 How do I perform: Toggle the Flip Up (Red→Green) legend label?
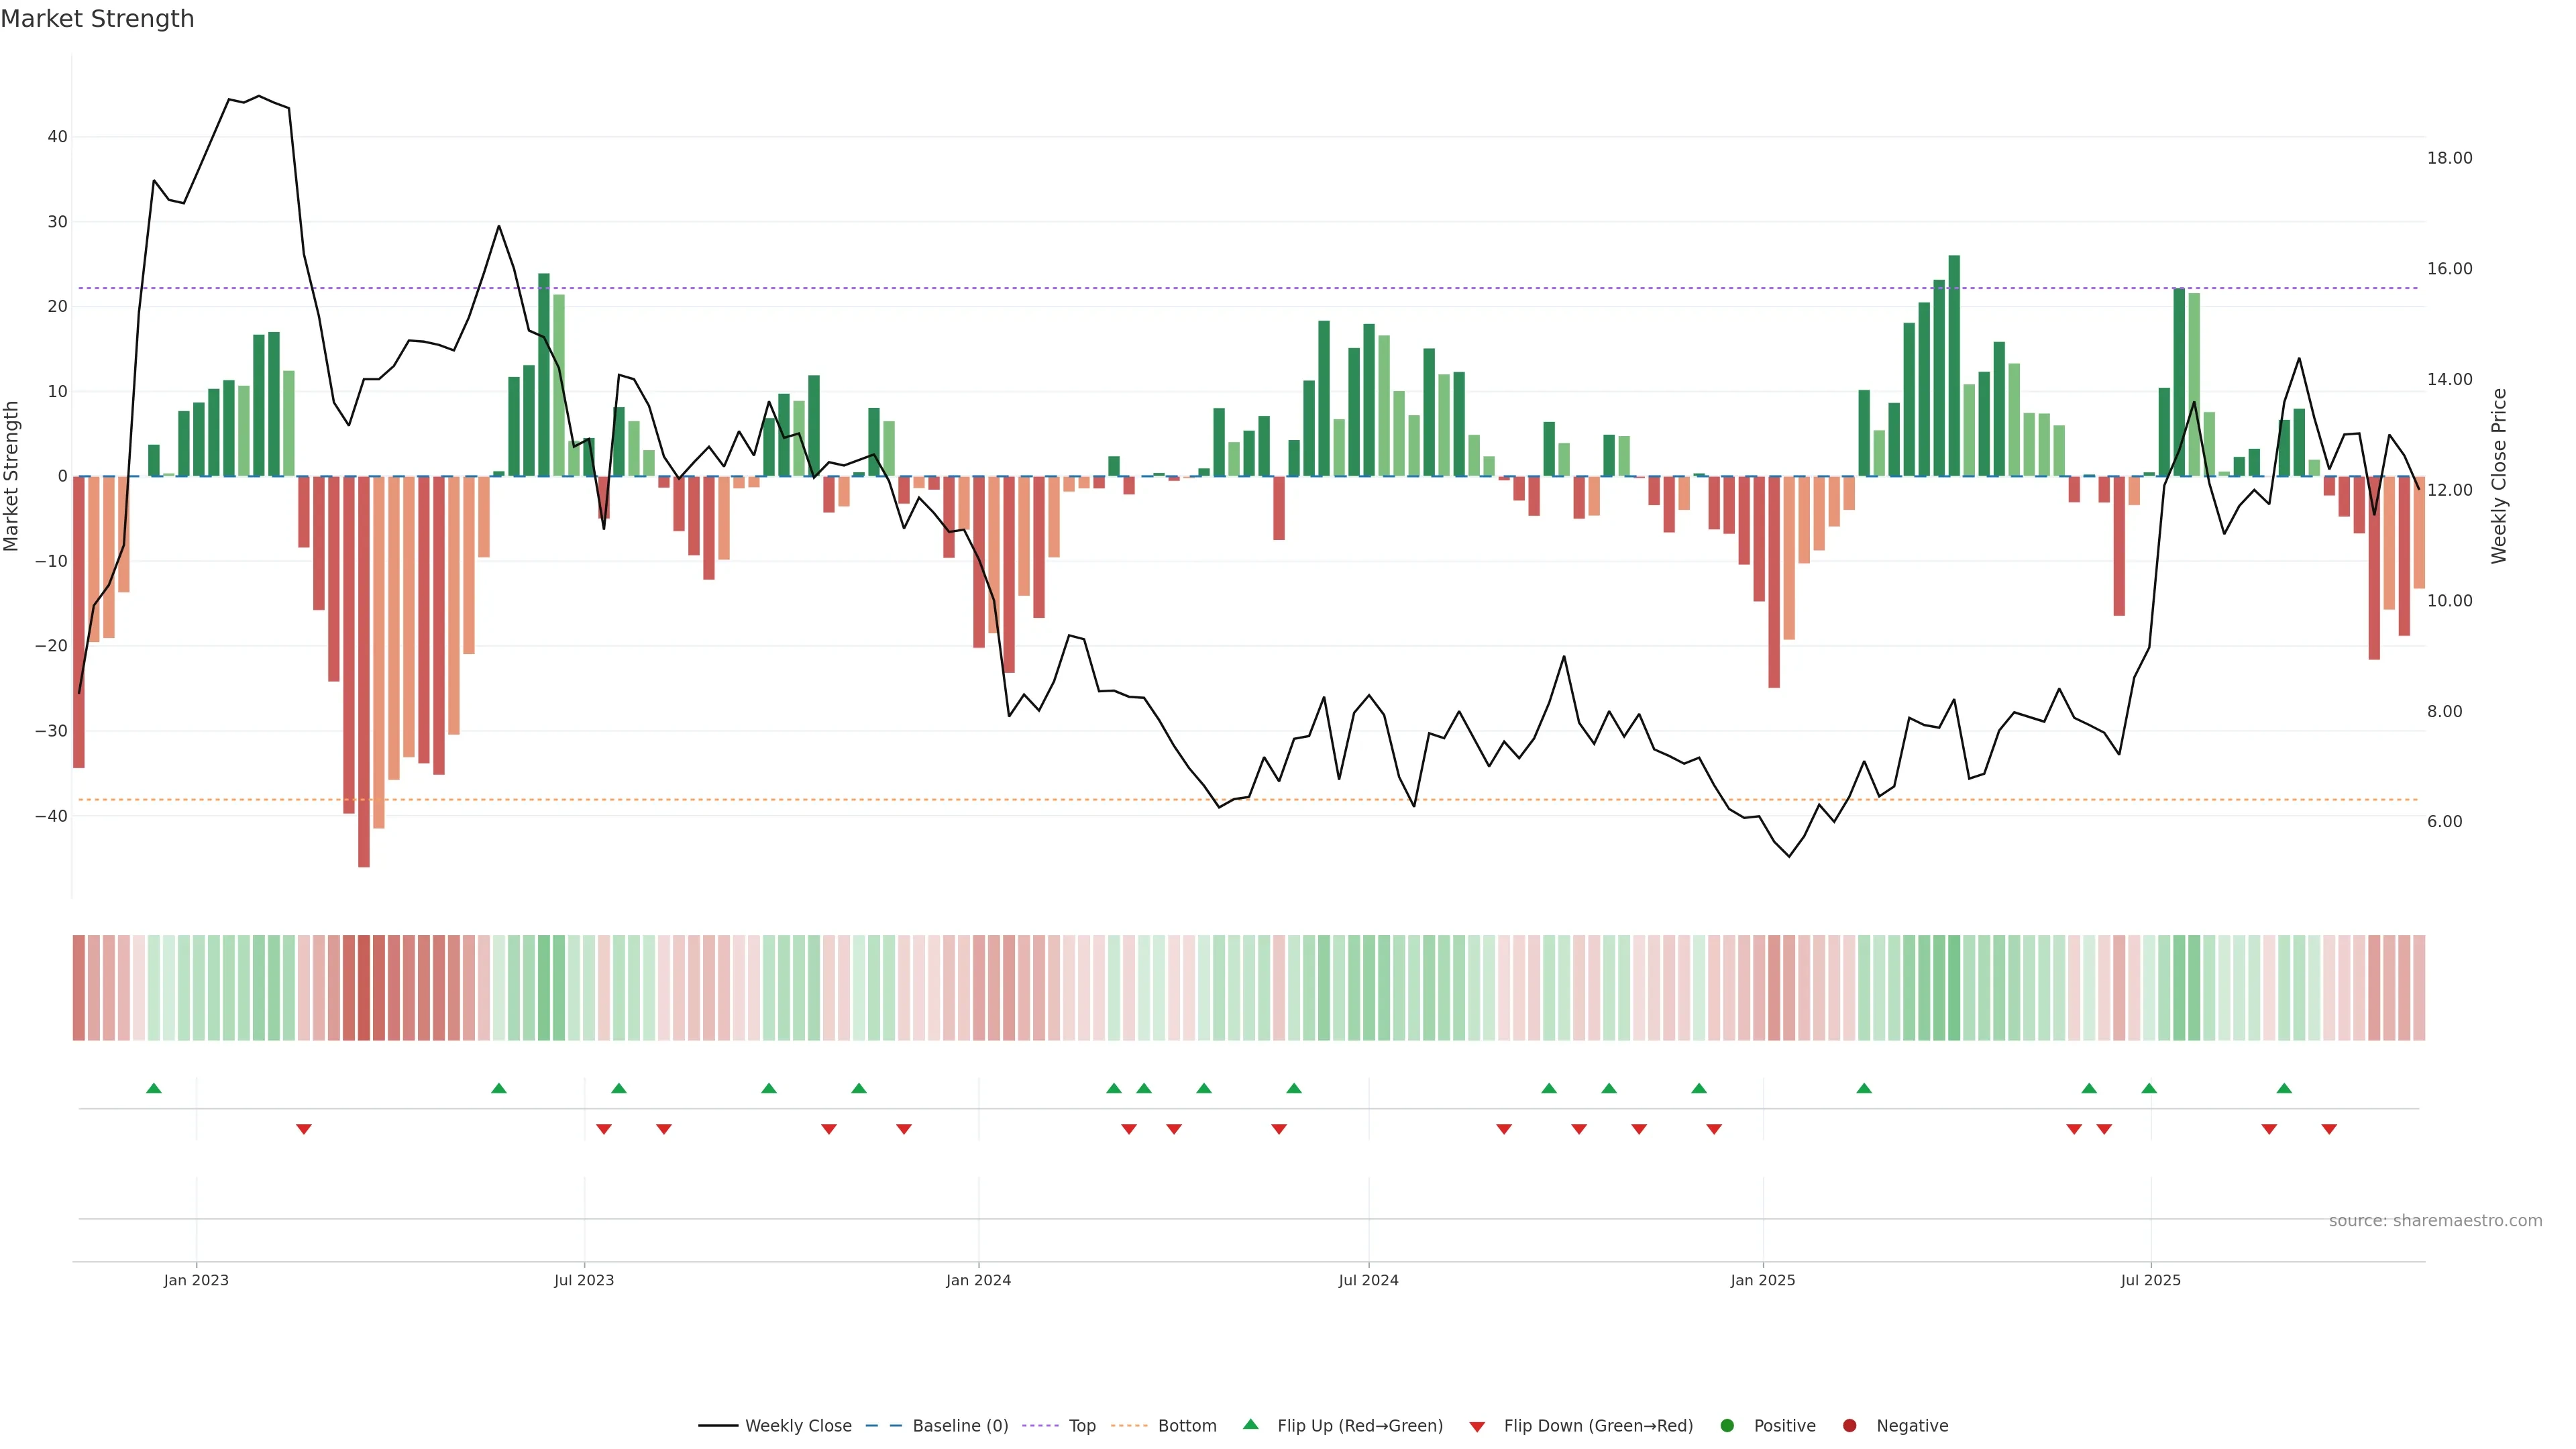1360,1426
